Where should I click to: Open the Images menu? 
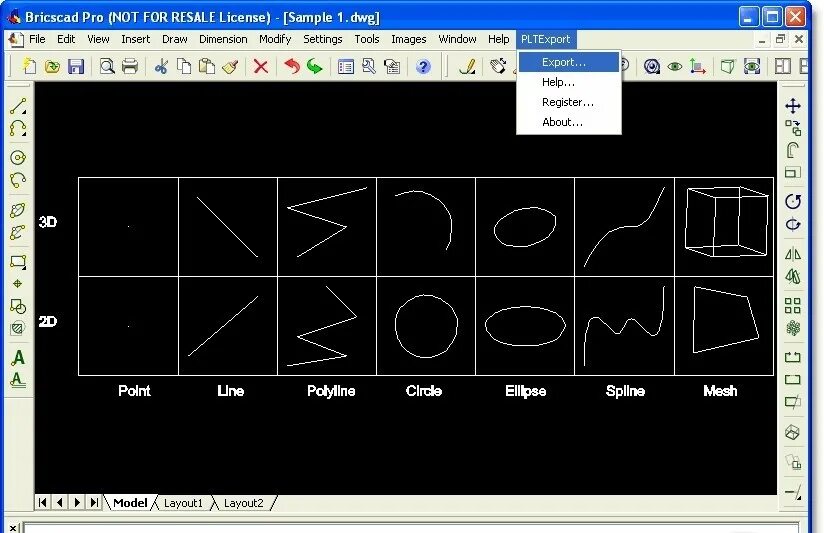(408, 39)
